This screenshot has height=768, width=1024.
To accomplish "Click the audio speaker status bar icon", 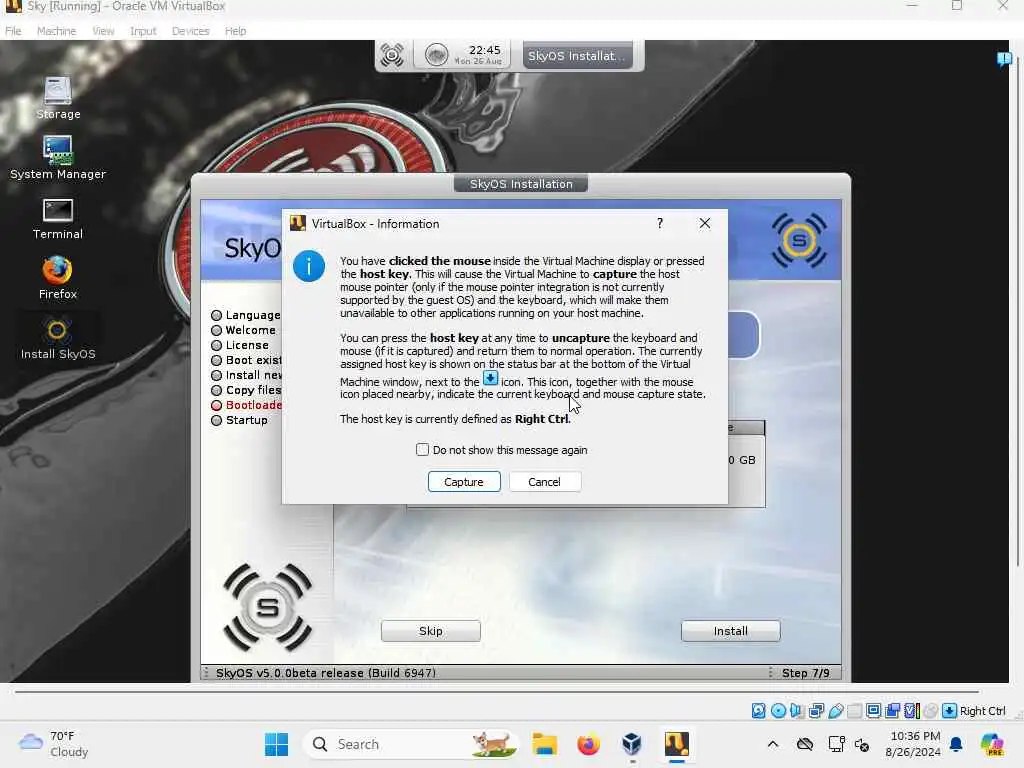I will coord(797,711).
